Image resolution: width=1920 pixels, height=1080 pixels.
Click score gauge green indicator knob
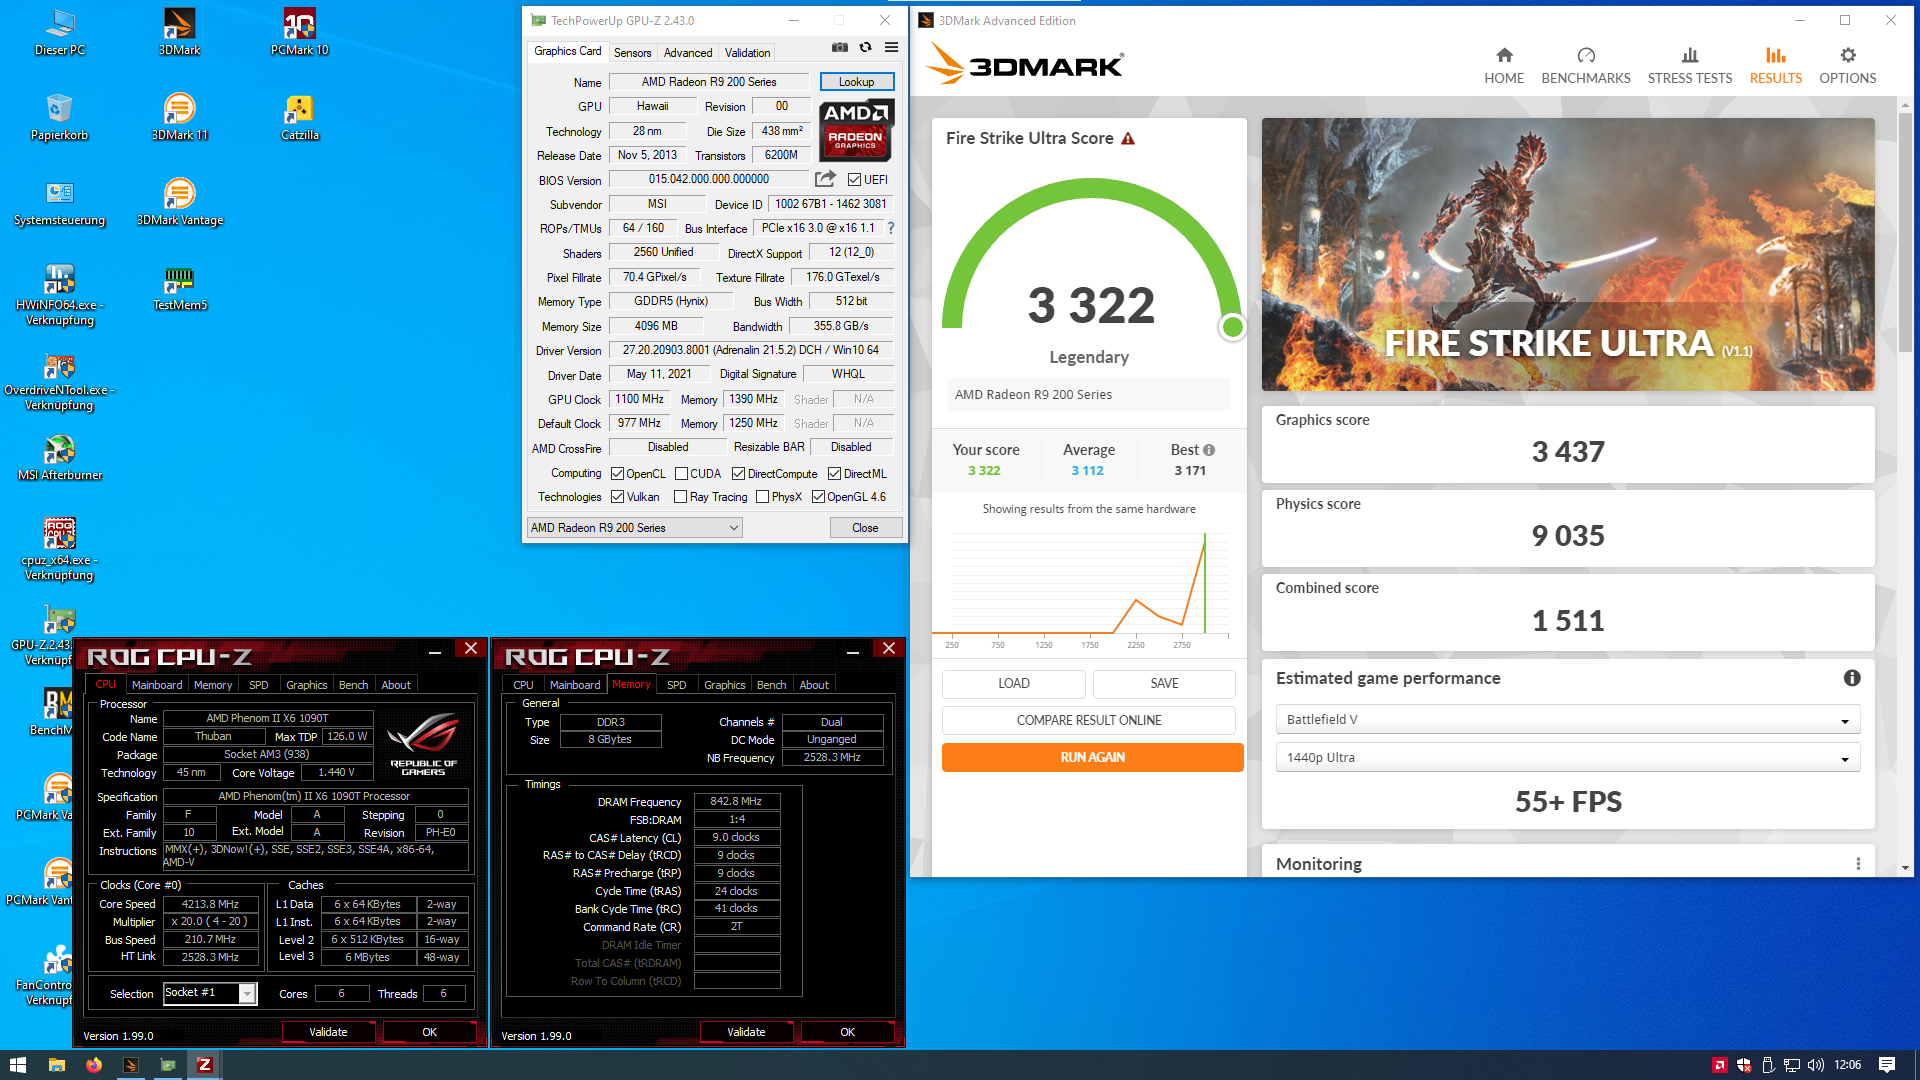(x=1232, y=327)
